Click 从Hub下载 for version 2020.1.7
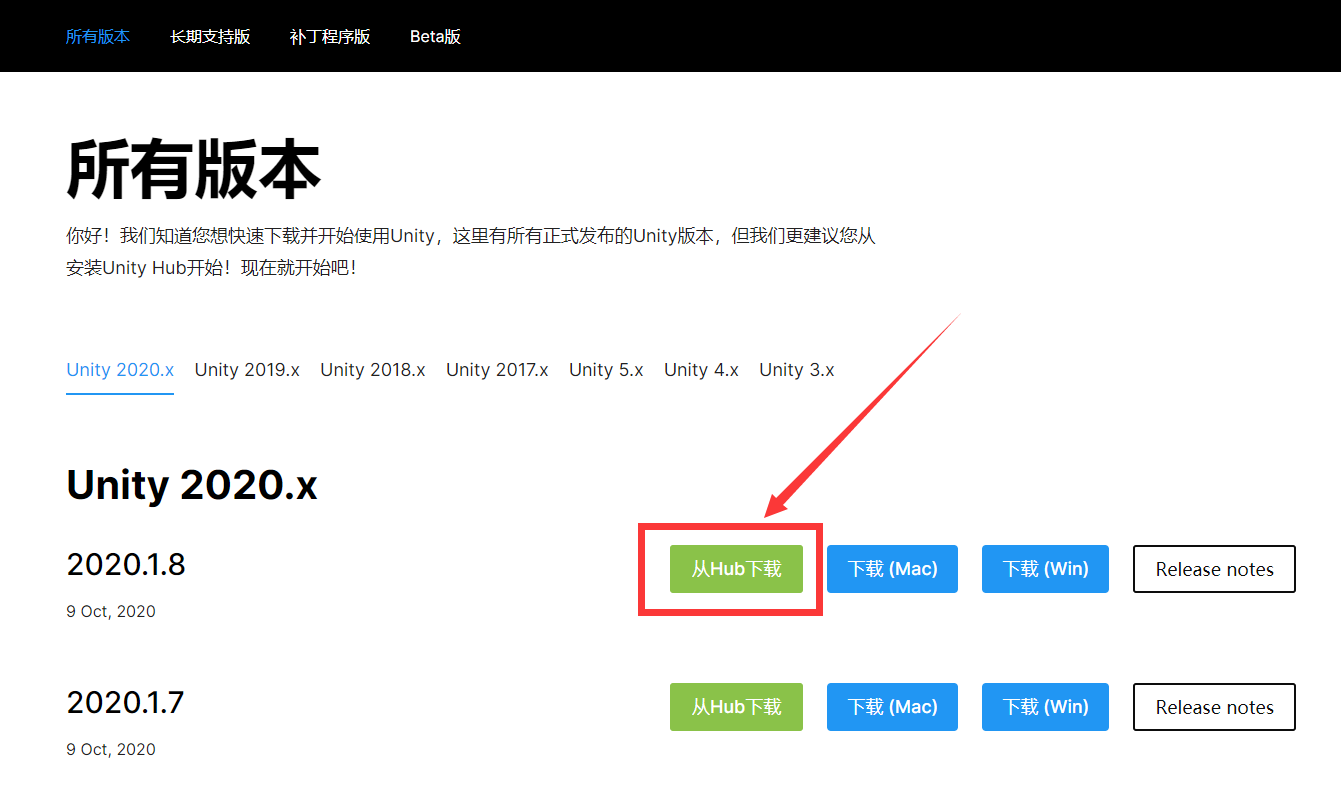Screen dimensions: 1341x786 pyautogui.click(x=736, y=707)
